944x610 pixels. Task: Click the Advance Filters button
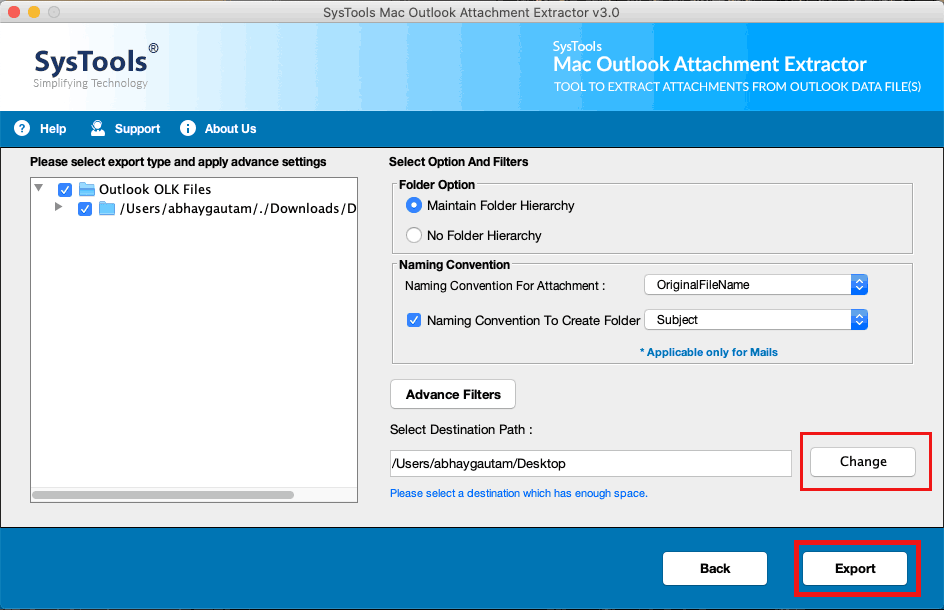[453, 394]
